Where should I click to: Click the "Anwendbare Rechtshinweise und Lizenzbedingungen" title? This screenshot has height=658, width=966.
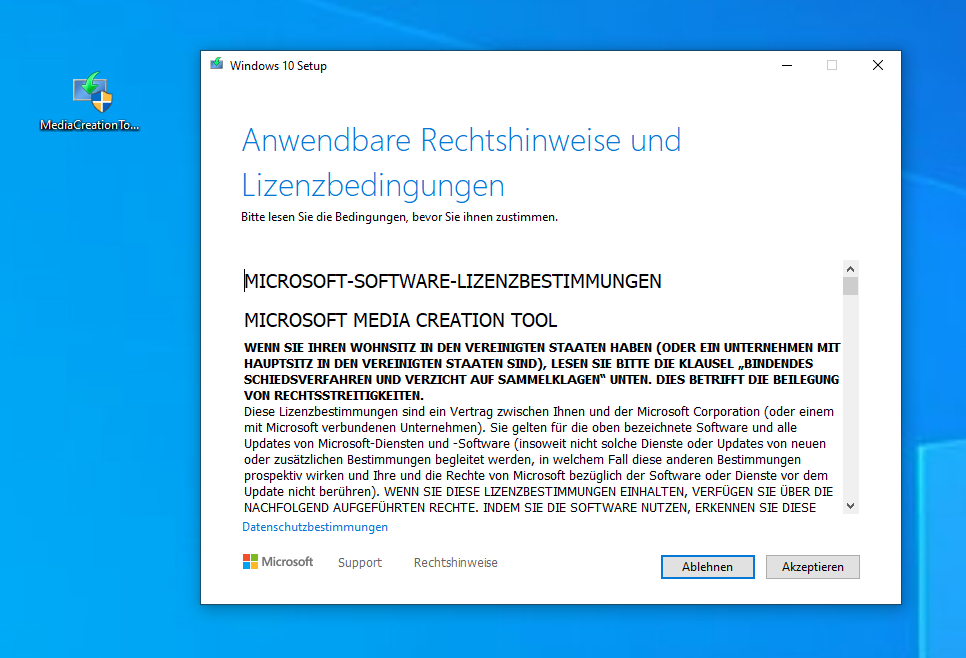click(x=461, y=162)
